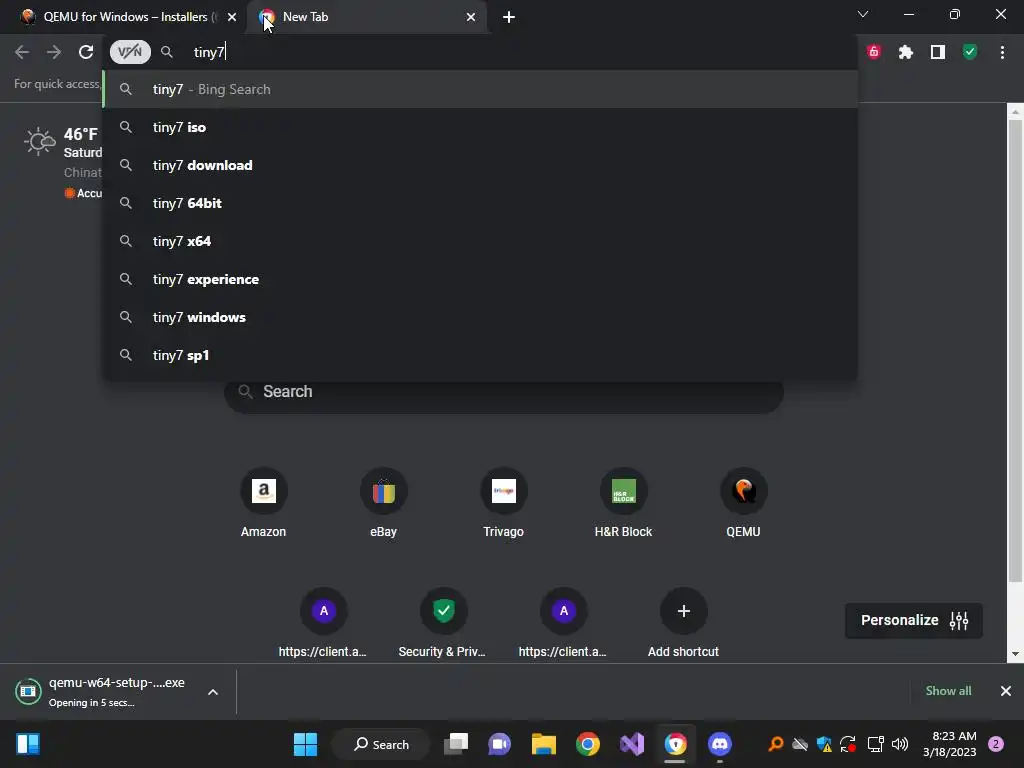
Task: Open notification badge showing 2
Action: click(996, 744)
